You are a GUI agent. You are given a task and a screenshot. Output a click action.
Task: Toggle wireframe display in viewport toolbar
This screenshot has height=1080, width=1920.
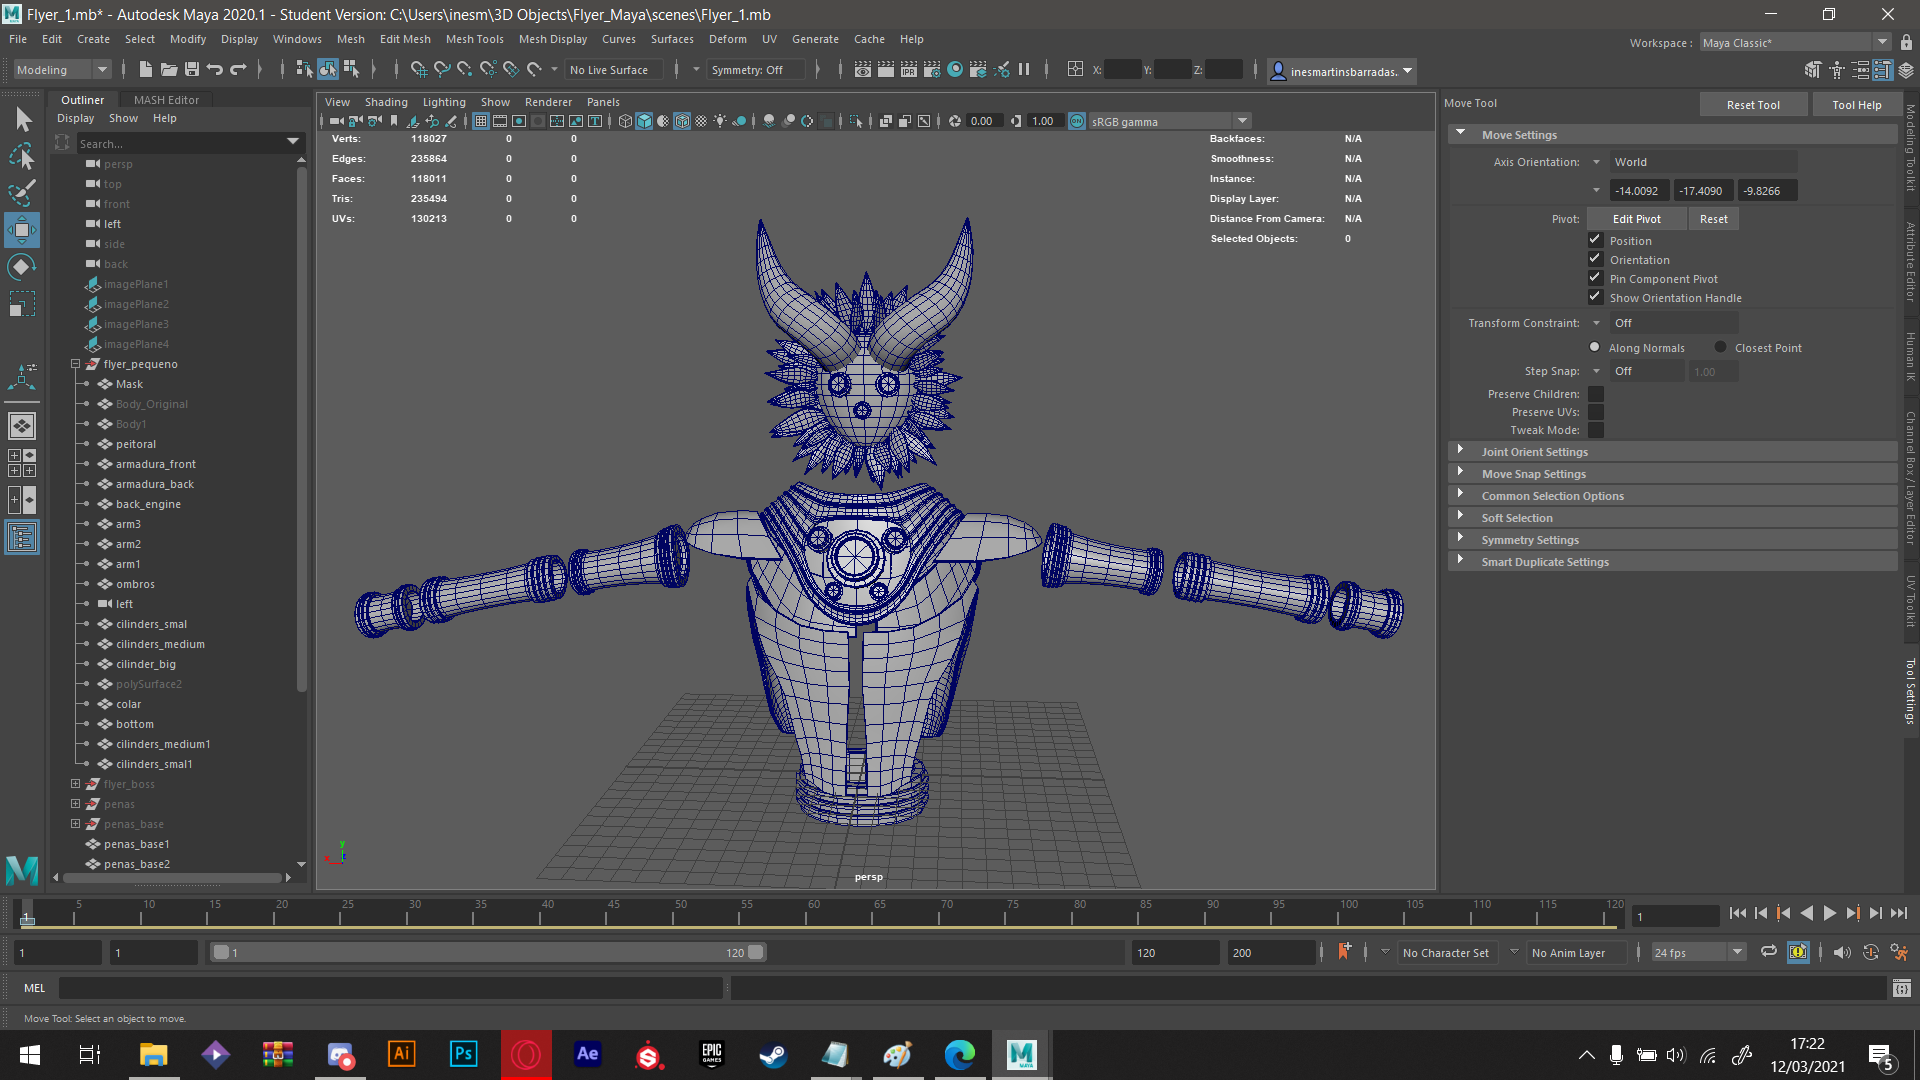tap(625, 121)
